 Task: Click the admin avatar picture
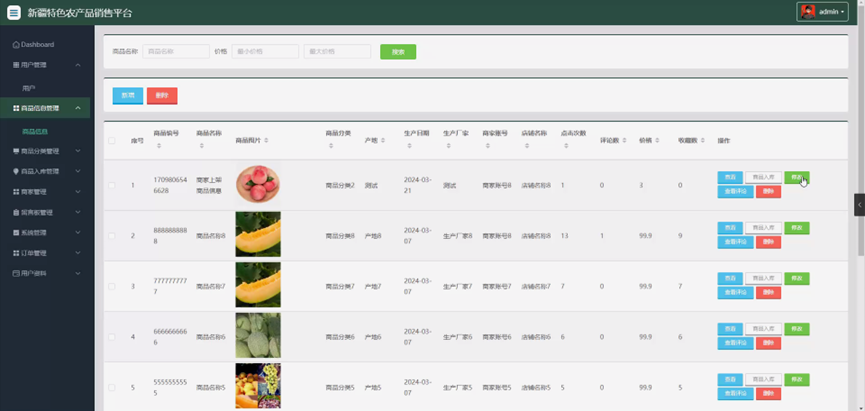click(808, 12)
